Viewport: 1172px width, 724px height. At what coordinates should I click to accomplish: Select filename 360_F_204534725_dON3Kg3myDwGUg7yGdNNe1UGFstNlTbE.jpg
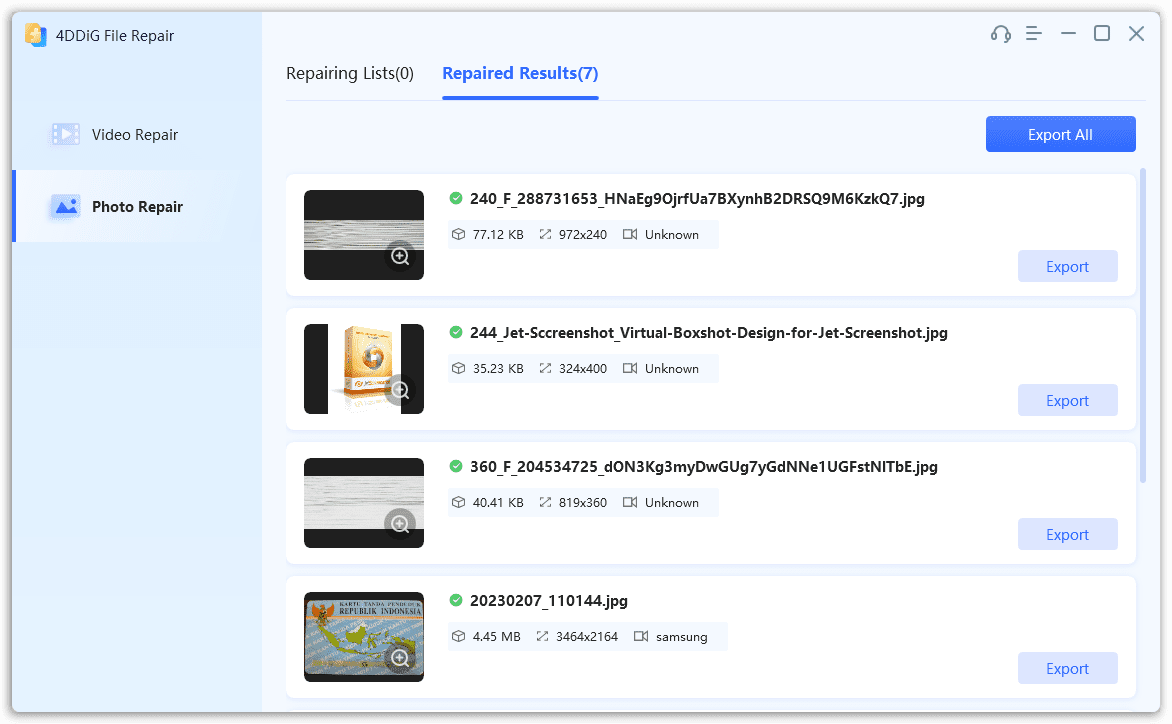(703, 466)
